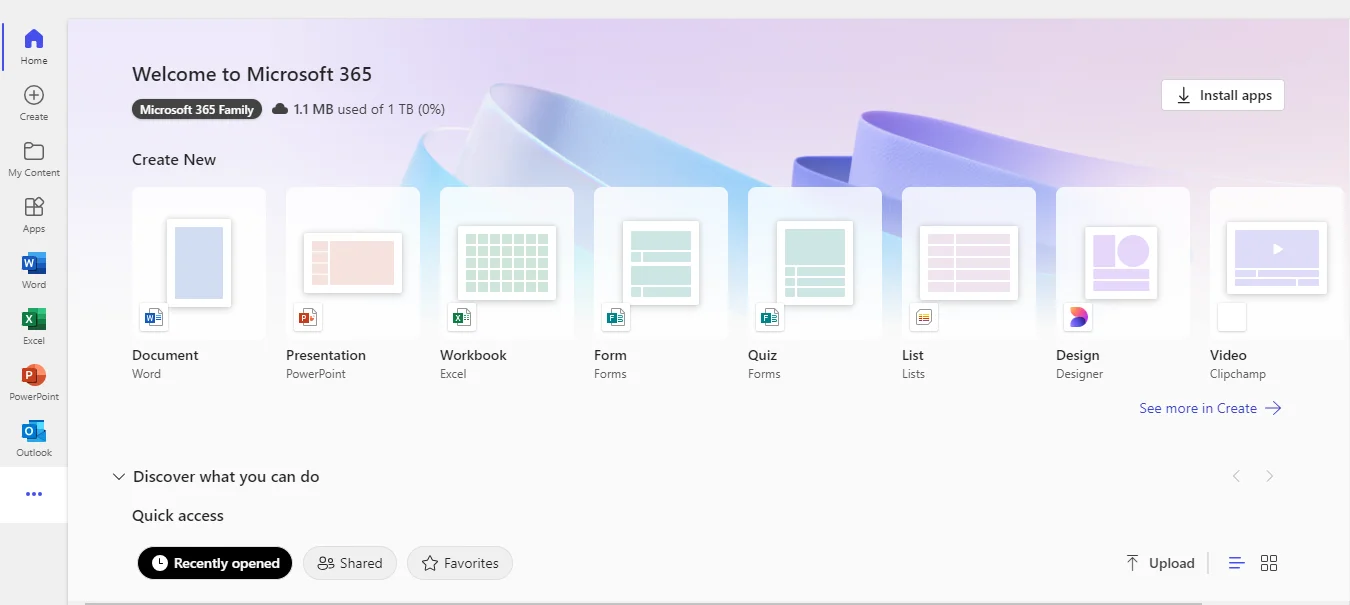
Task: Click the Workbook label text
Action: tap(473, 355)
